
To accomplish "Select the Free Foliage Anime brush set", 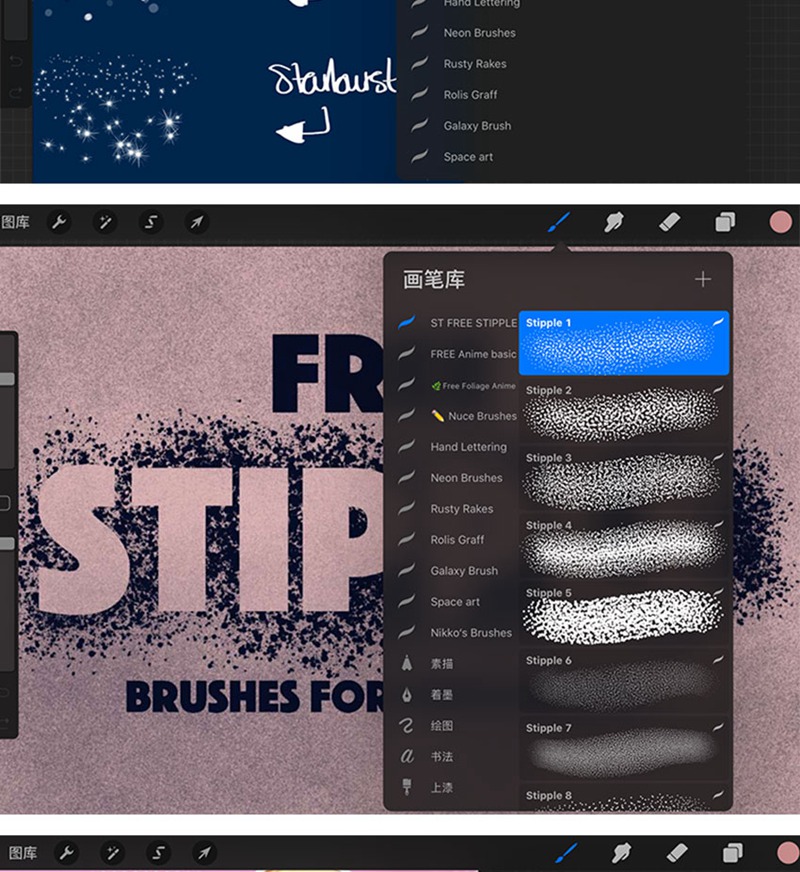I will pos(473,385).
